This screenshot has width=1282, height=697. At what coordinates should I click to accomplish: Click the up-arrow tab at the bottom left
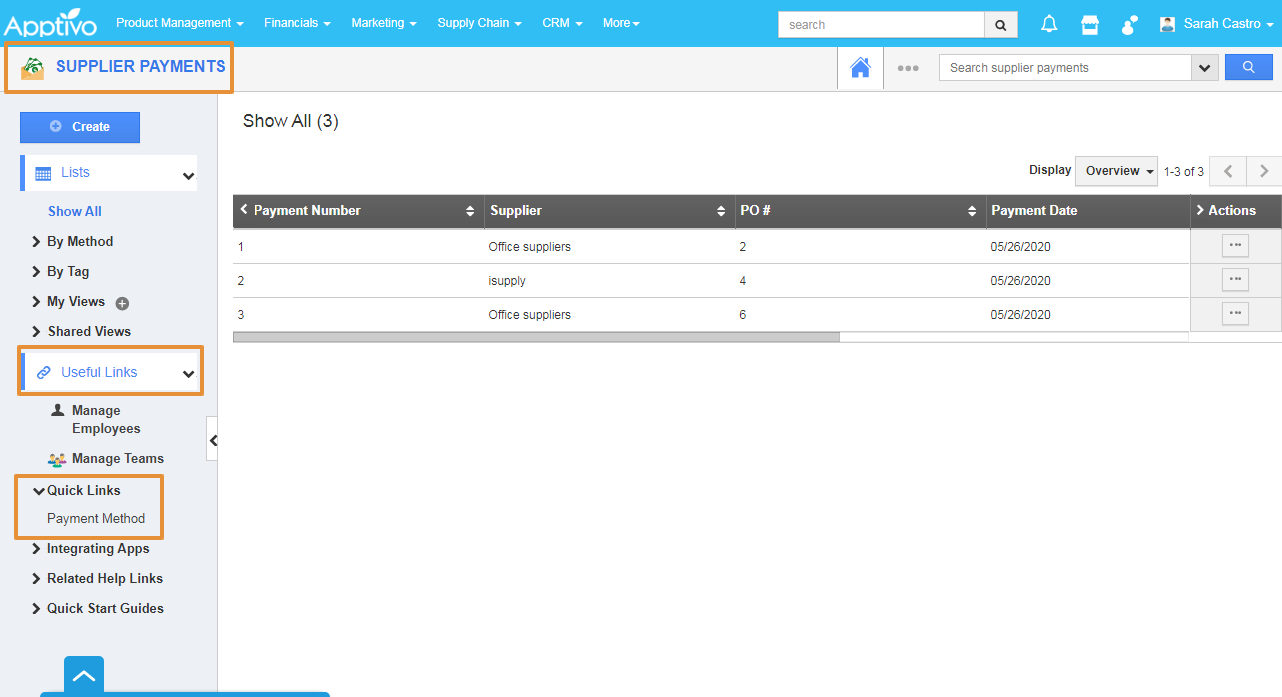click(84, 676)
